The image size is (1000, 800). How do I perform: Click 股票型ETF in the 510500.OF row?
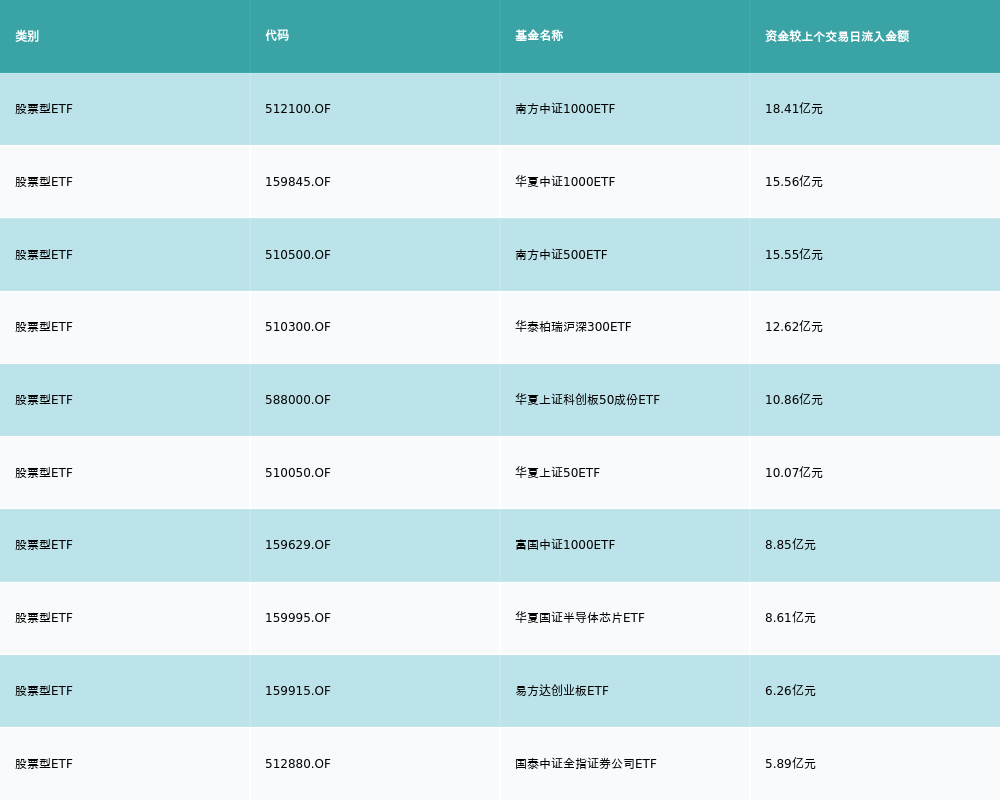[x=44, y=255]
